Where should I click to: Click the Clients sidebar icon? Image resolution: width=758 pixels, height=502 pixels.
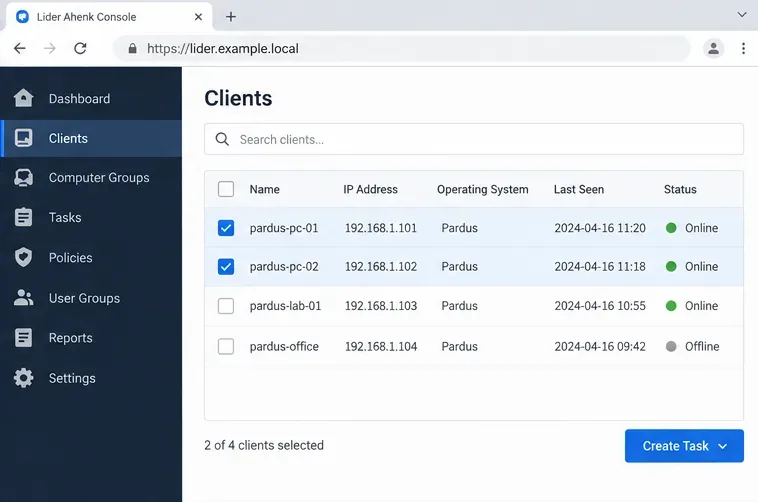tap(23, 138)
